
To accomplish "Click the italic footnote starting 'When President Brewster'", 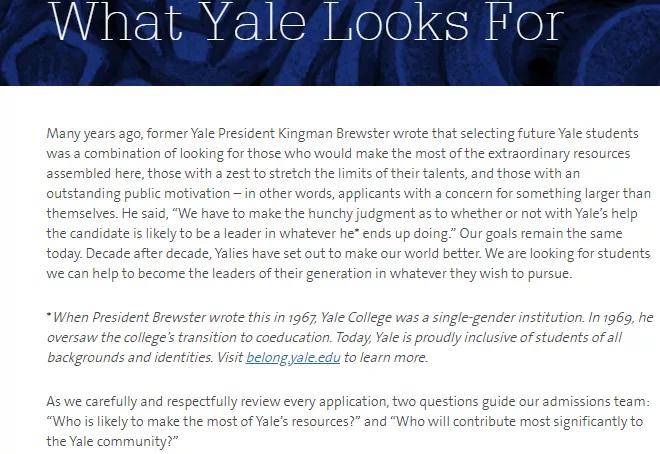I will [350, 337].
